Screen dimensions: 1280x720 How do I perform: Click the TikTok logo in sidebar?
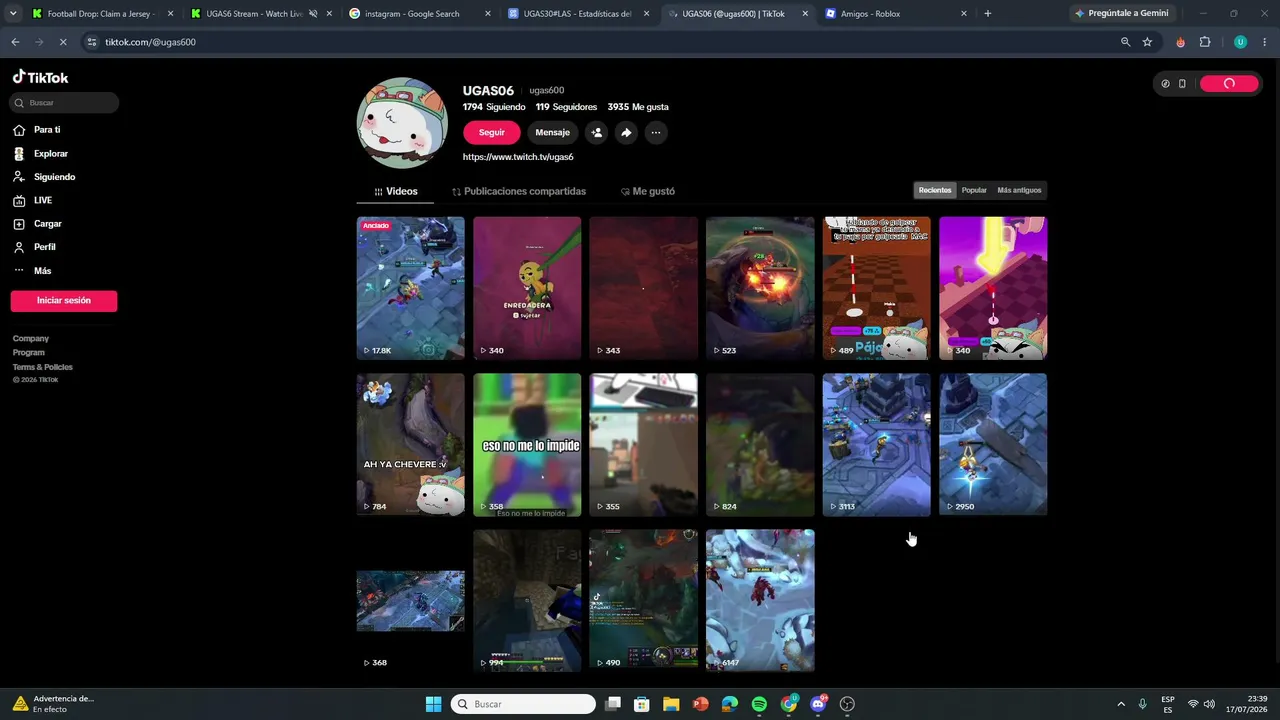point(40,77)
